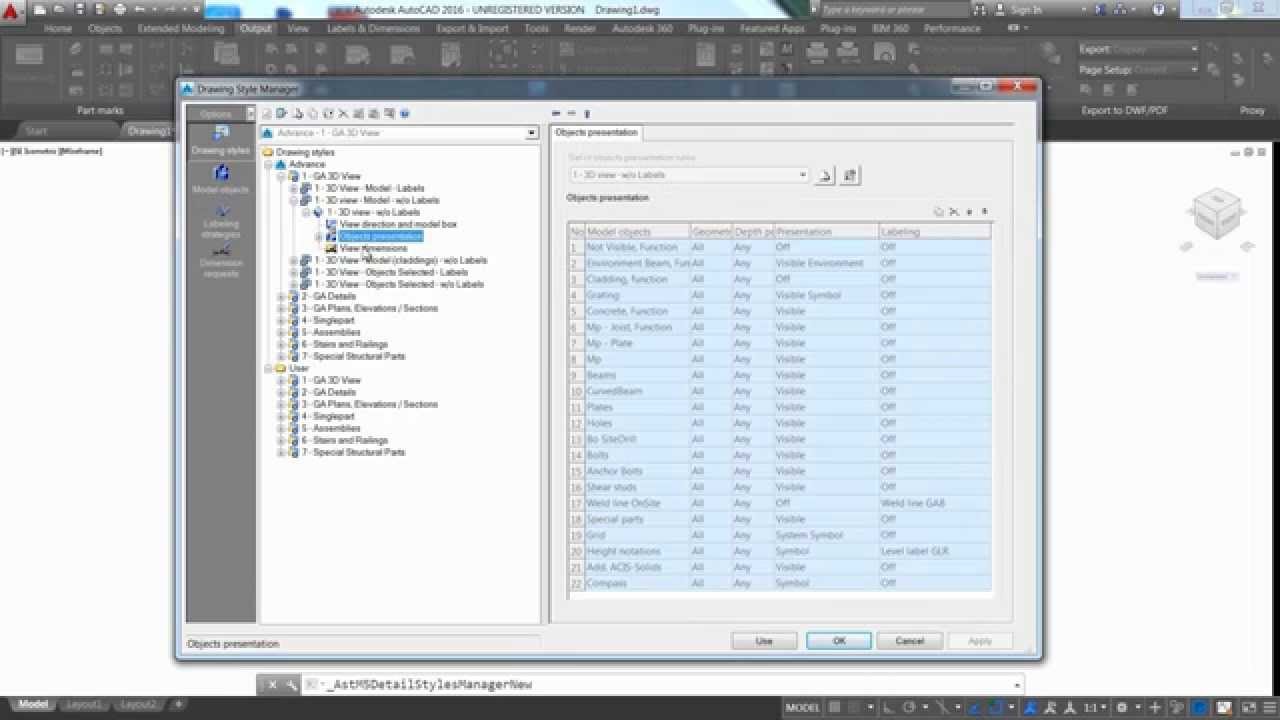Click the Visible Environment presentation cell

(826, 263)
